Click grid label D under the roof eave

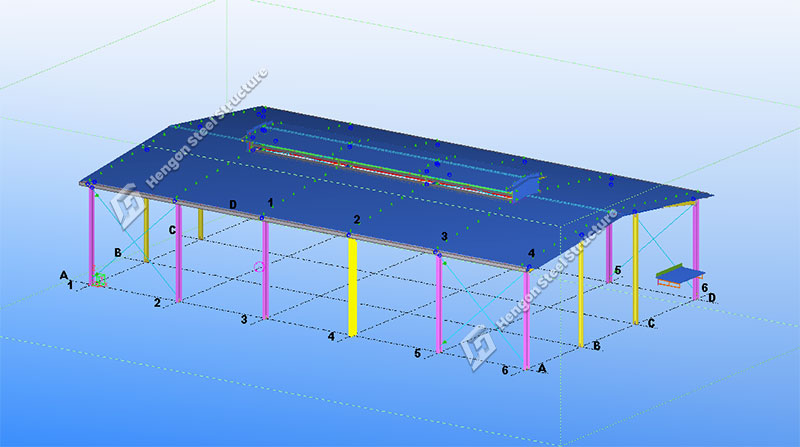[x=232, y=205]
